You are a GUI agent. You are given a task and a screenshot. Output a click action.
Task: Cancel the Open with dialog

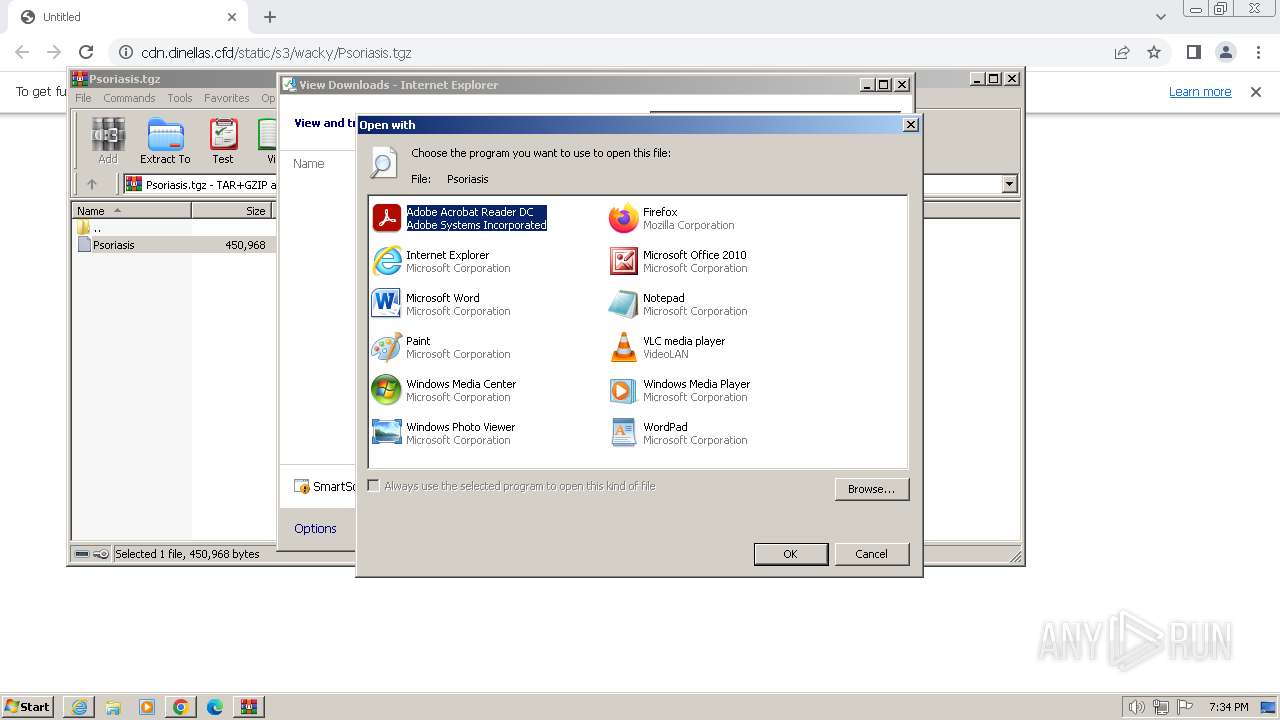(871, 554)
